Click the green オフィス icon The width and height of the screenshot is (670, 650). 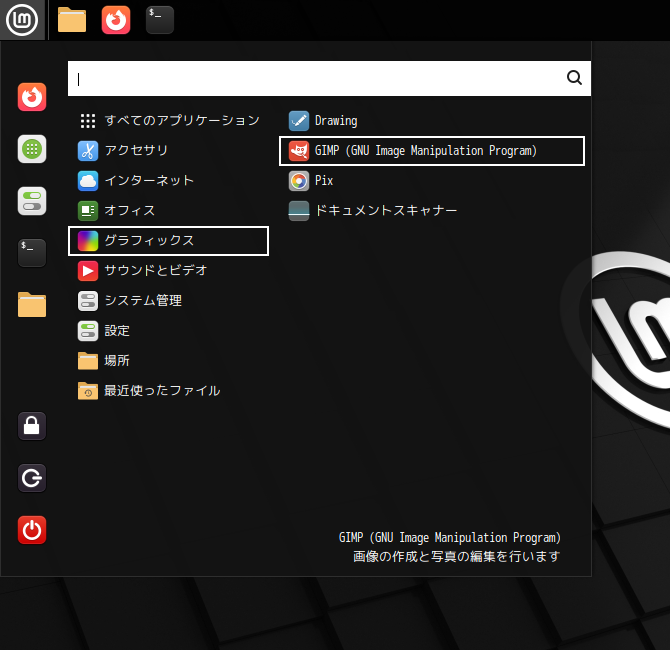pyautogui.click(x=88, y=211)
